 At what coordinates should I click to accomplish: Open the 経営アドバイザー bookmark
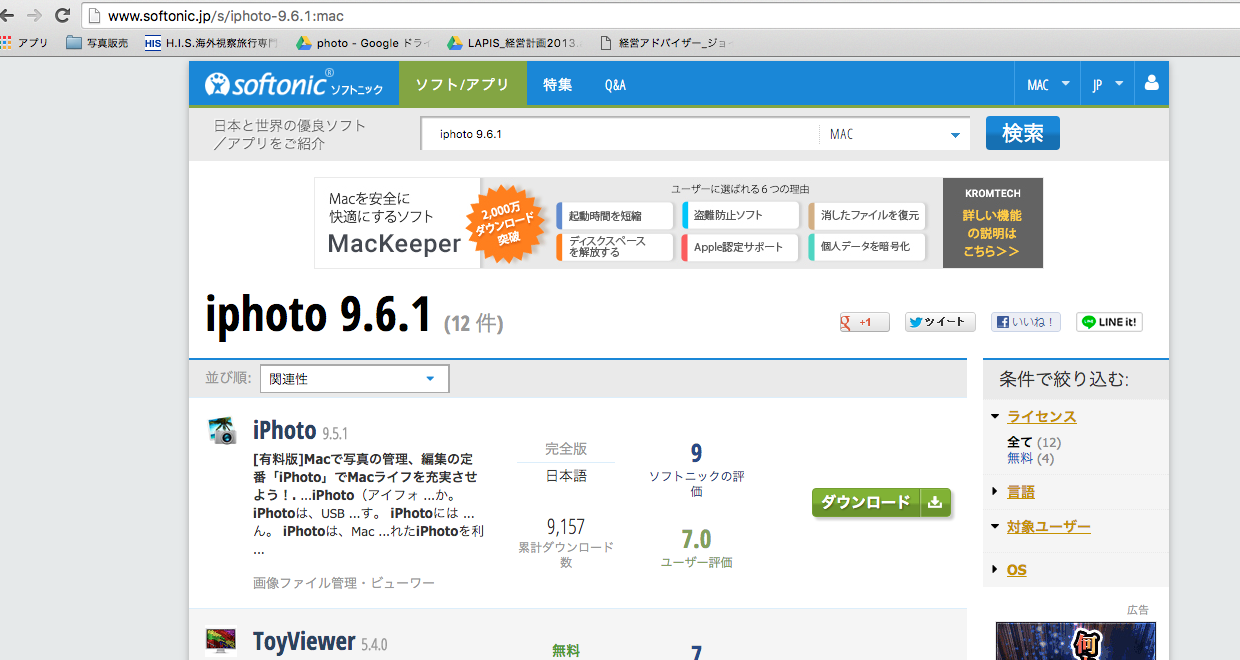[666, 43]
